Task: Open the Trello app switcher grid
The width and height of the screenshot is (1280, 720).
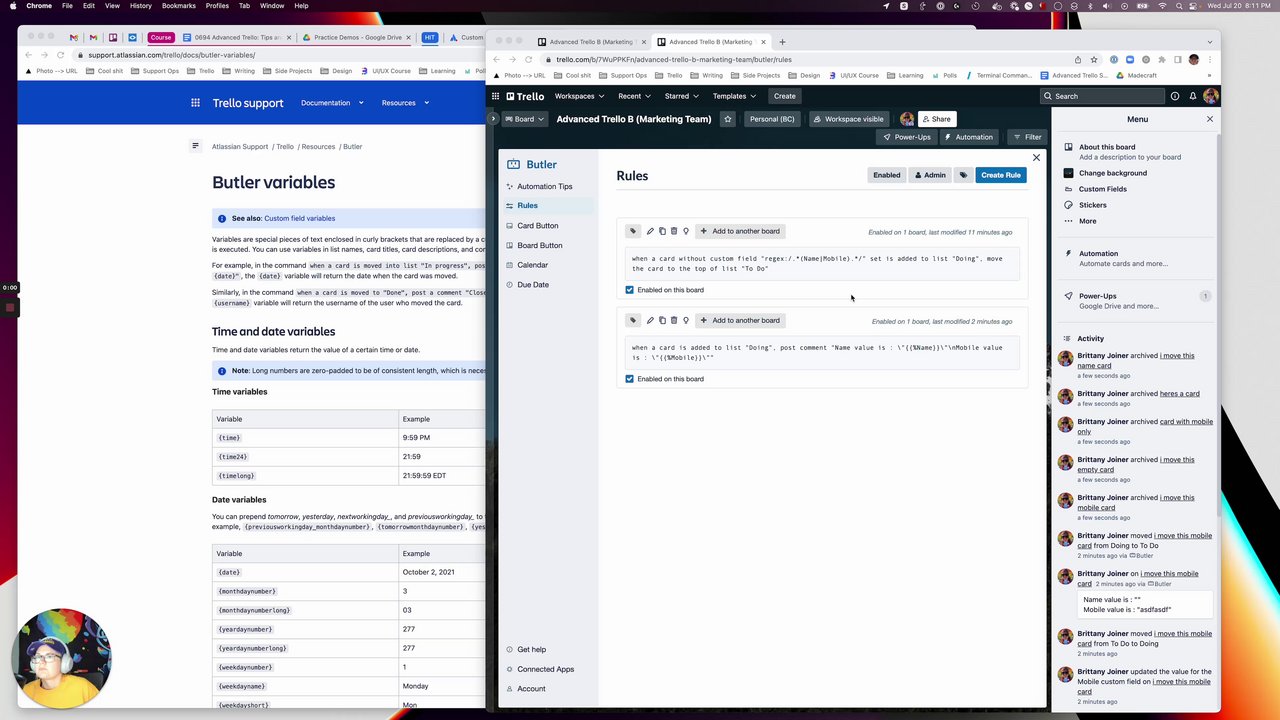Action: 495,96
